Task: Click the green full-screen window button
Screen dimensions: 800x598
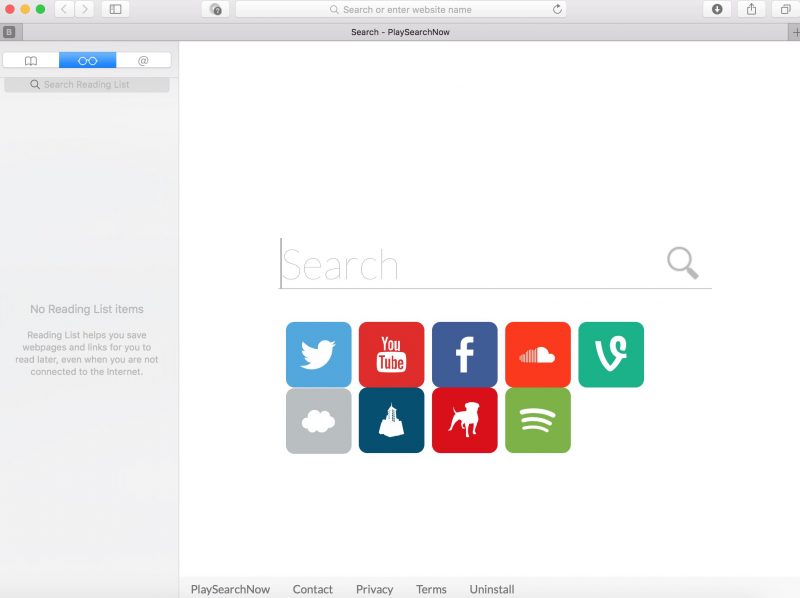Action: (40, 9)
